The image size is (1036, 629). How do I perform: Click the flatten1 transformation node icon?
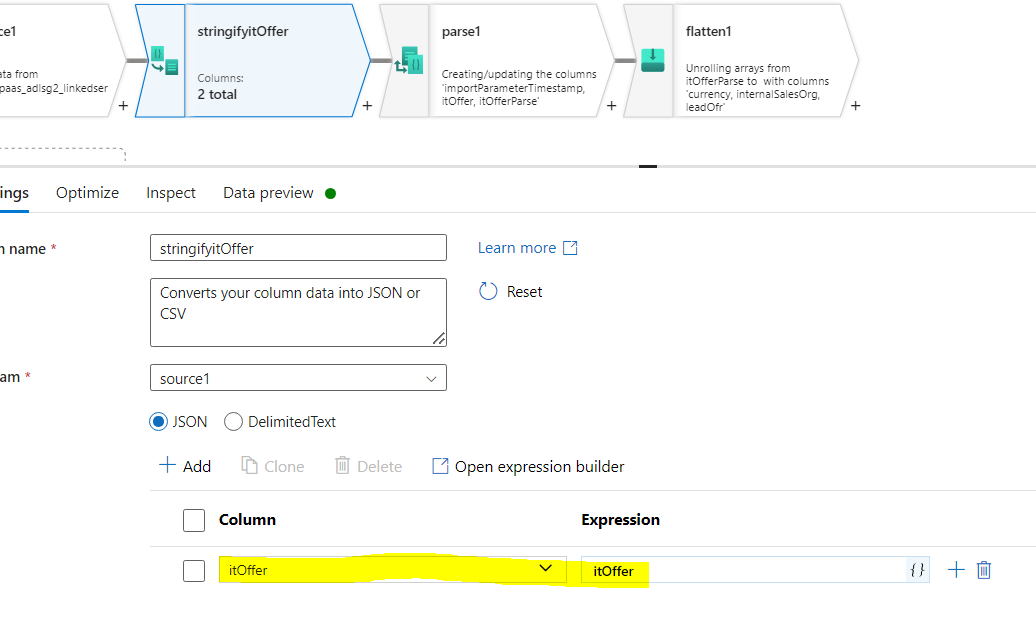pos(652,60)
